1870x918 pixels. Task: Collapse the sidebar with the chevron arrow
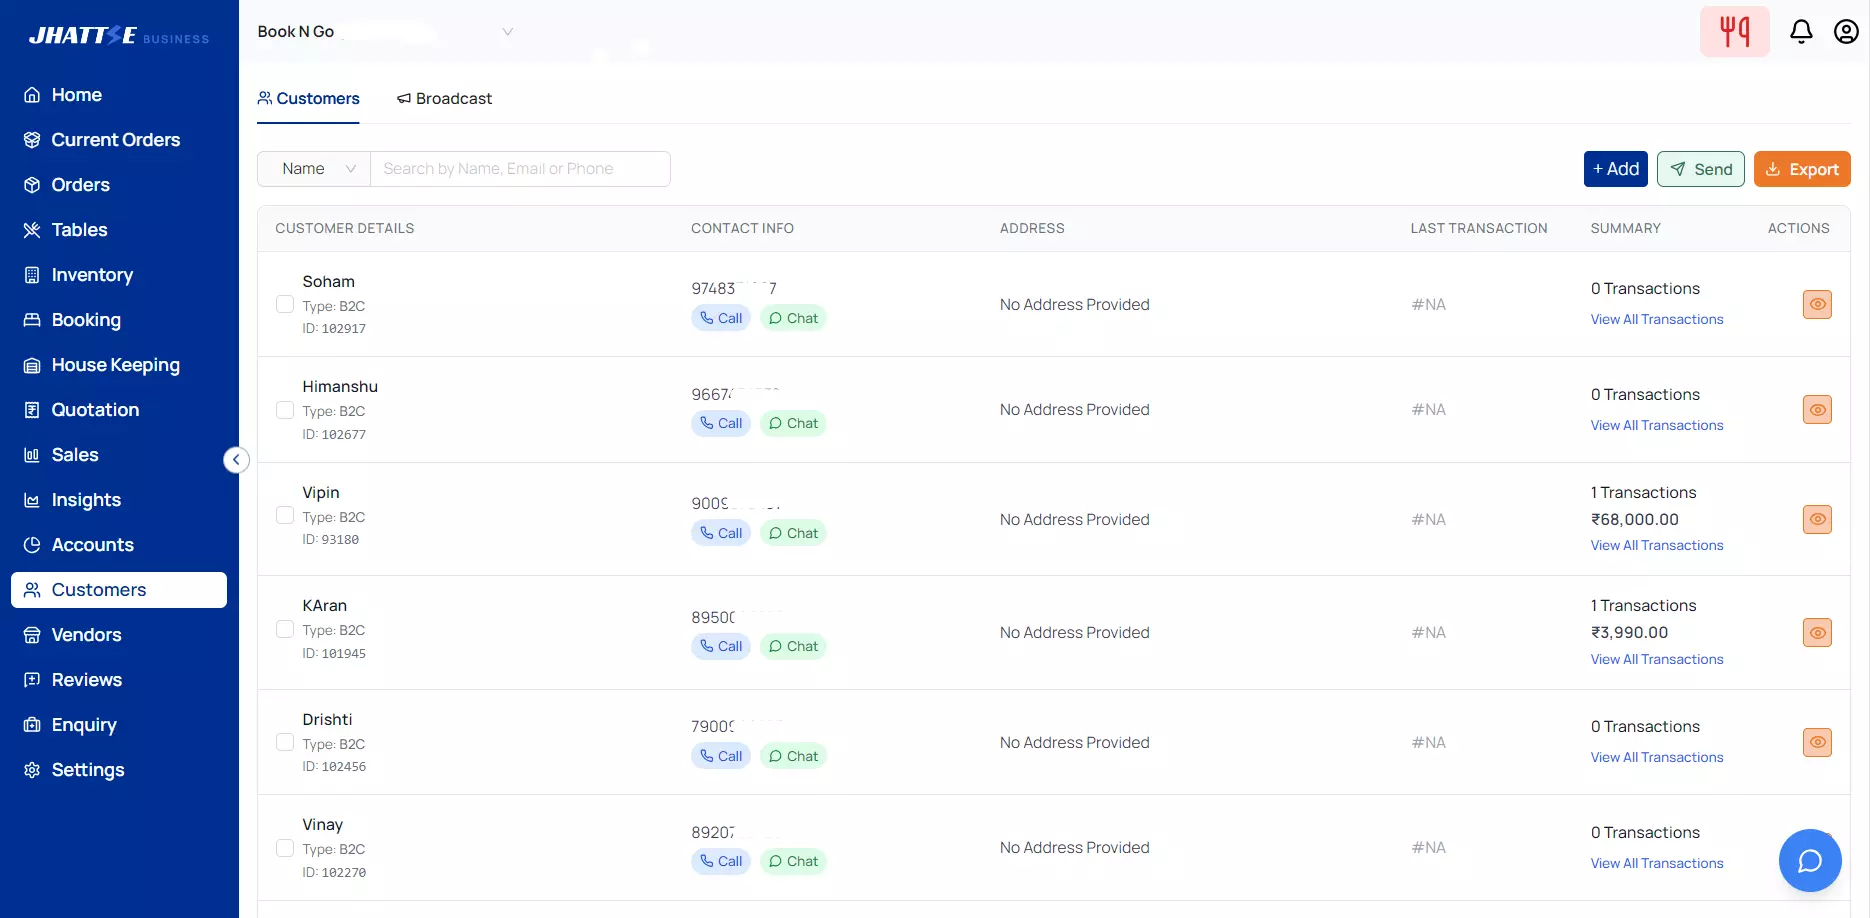pyautogui.click(x=236, y=459)
